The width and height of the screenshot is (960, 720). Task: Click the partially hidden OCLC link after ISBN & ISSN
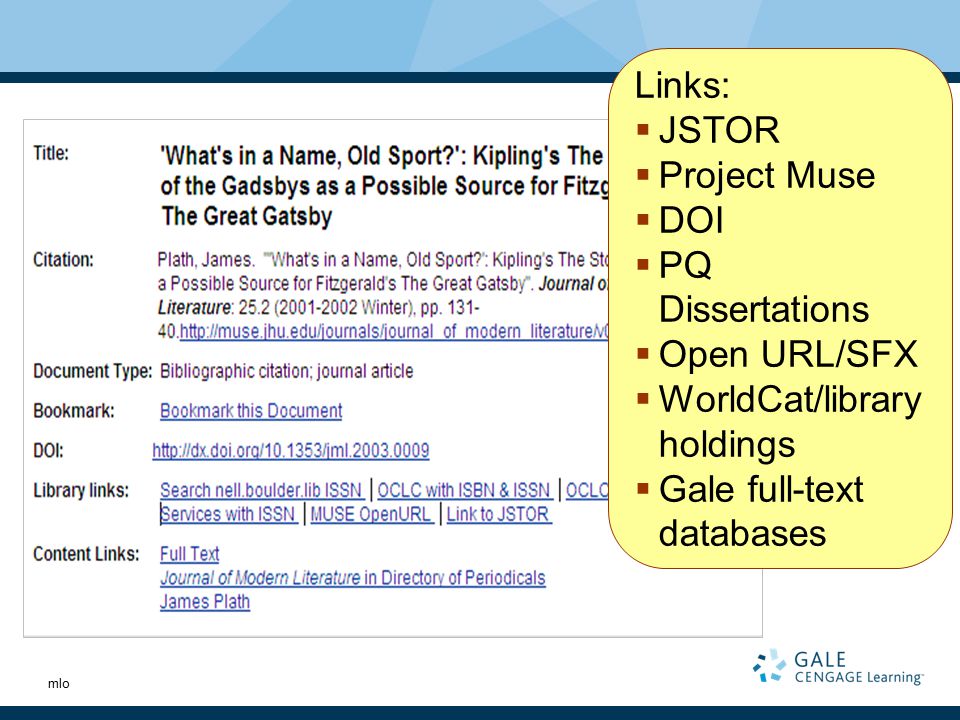587,490
